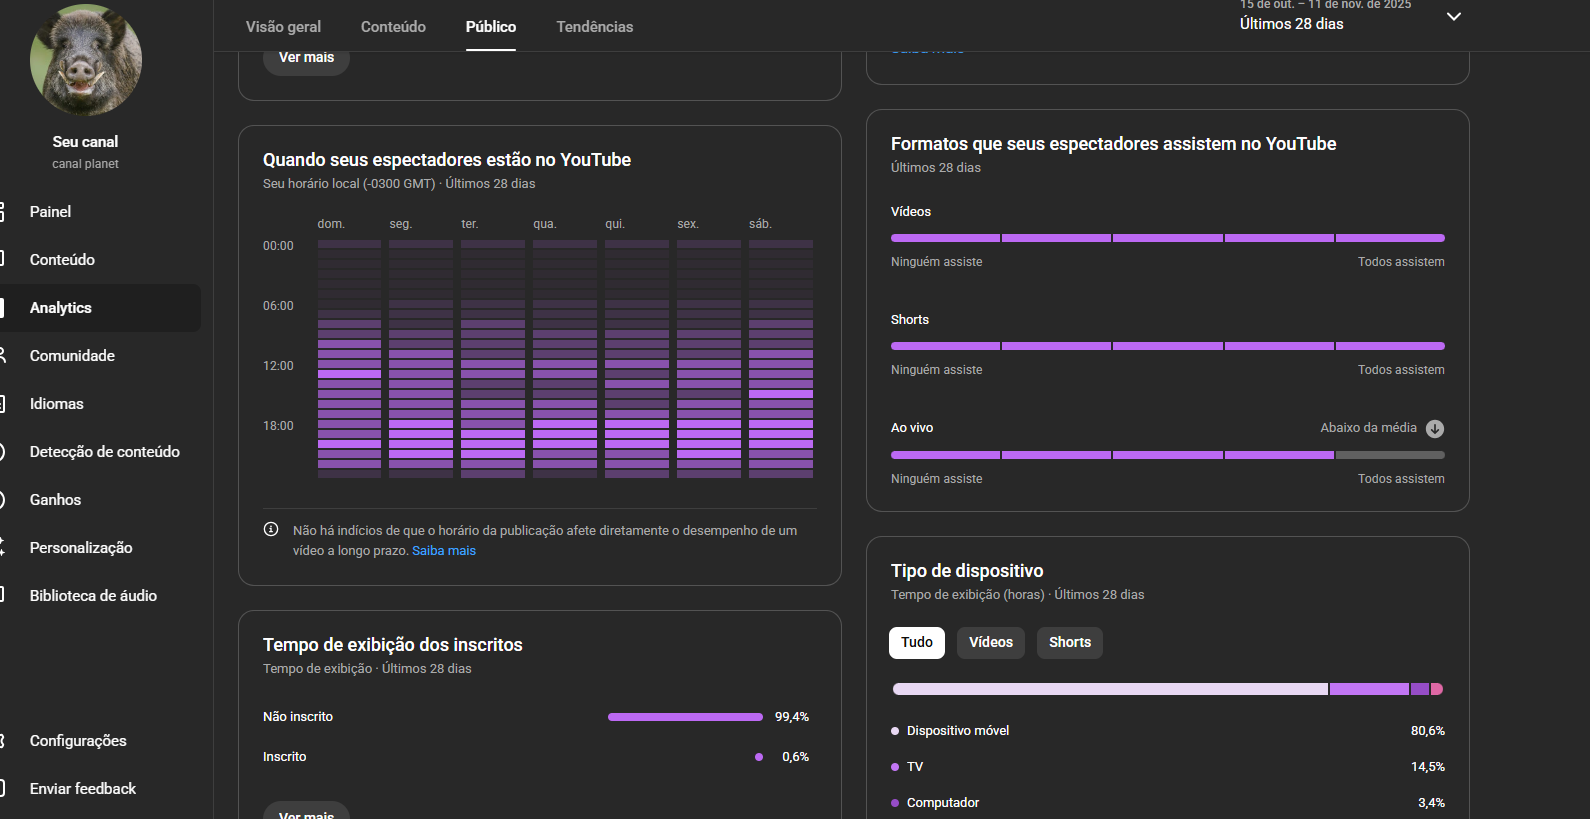Go to Comunidade in the sidebar
This screenshot has width=1590, height=819.
(72, 356)
